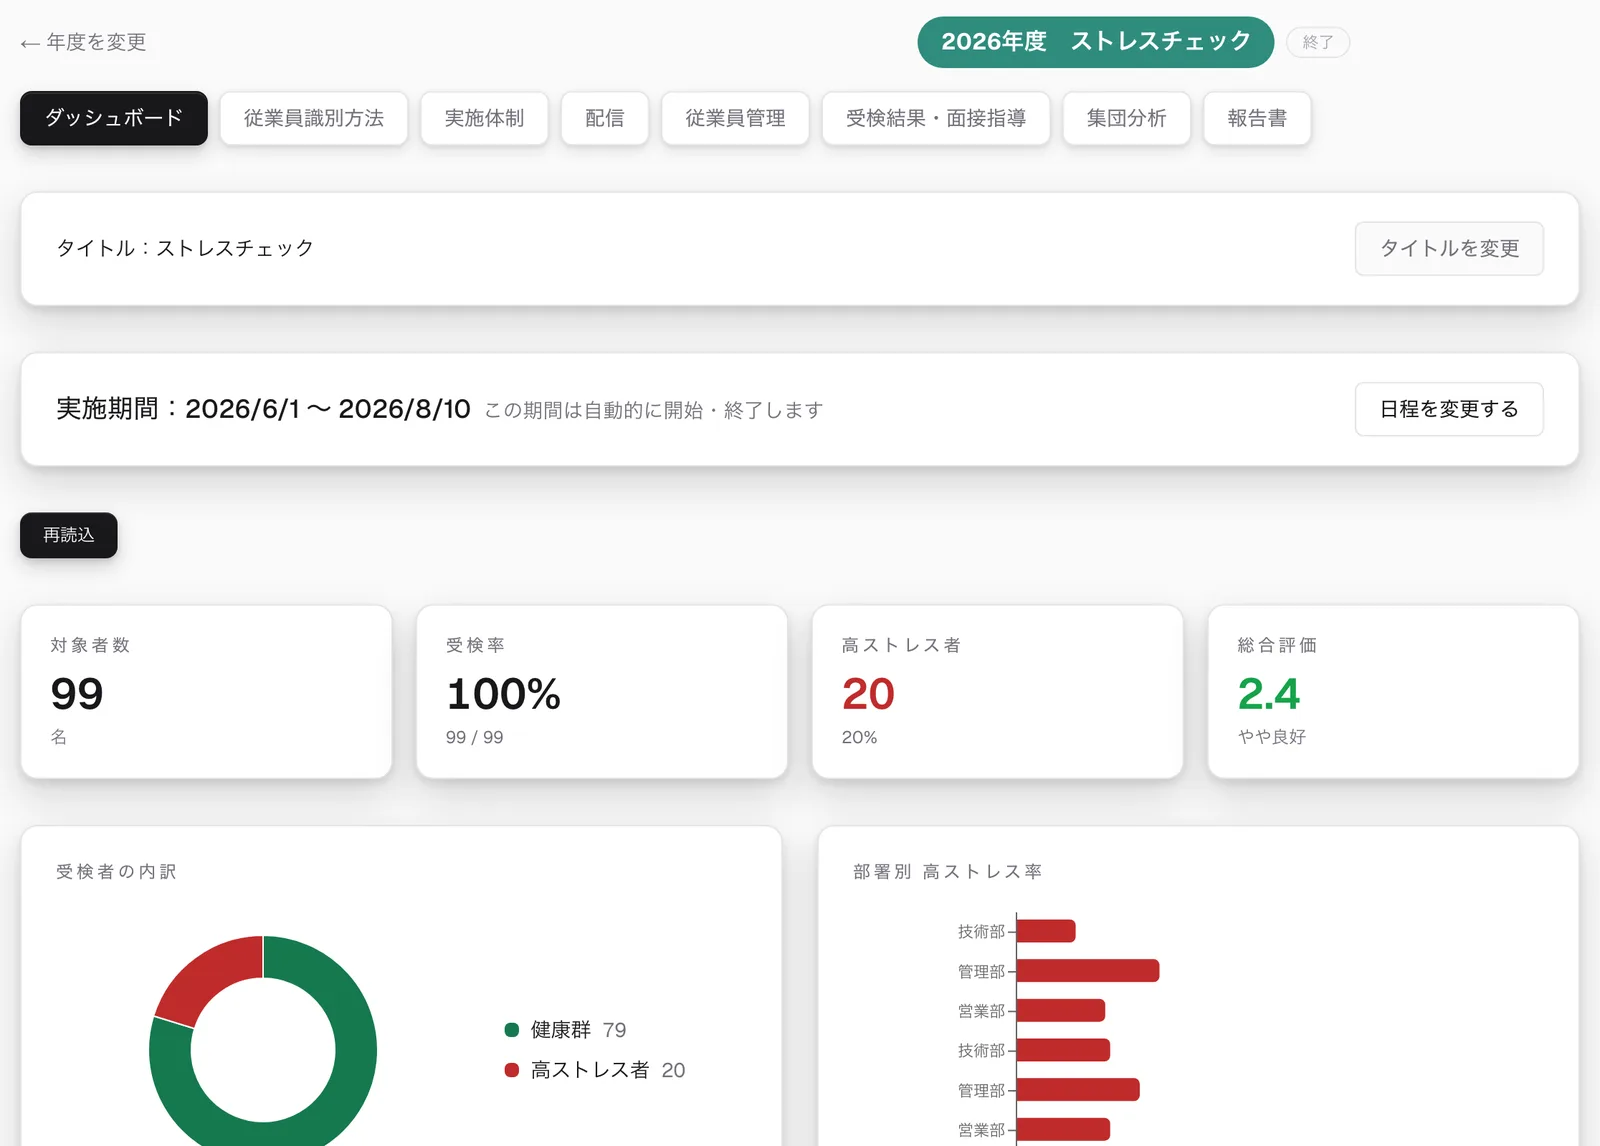Image resolution: width=1600 pixels, height=1146 pixels.
Task: Click the 高ストレス者 card heading
Action: 901,645
